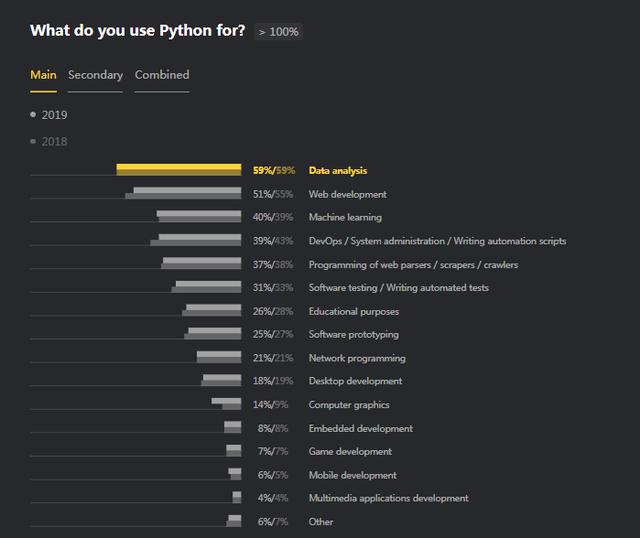The height and width of the screenshot is (538, 640).
Task: Select the Web development bar
Action: click(183, 193)
